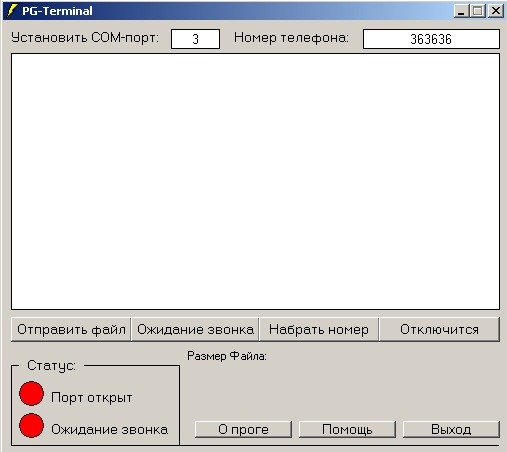Image resolution: width=507 pixels, height=452 pixels.
Task: Click the Номер телефона label
Action: coord(291,38)
